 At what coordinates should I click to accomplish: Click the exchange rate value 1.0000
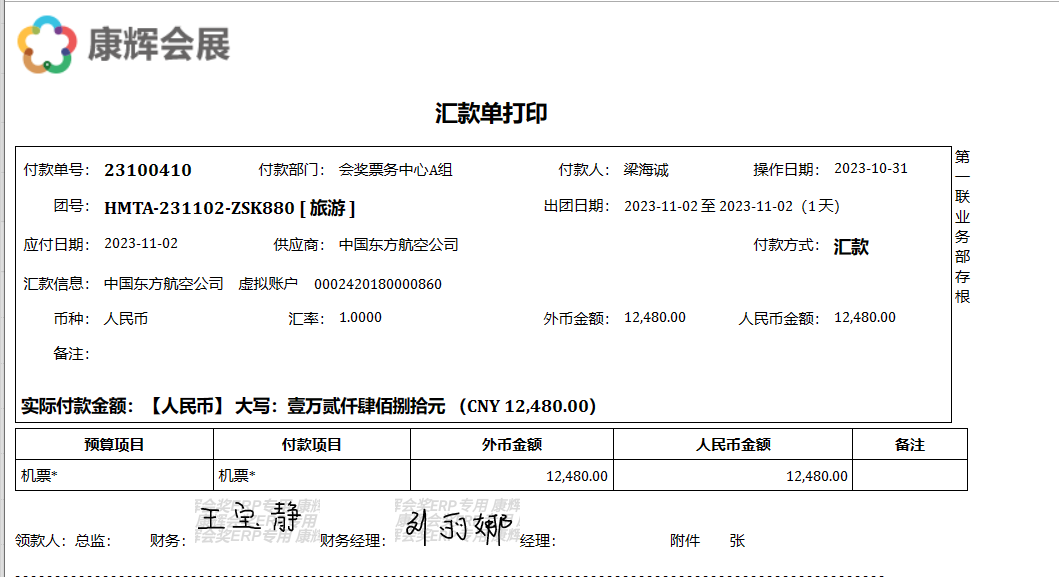click(360, 318)
